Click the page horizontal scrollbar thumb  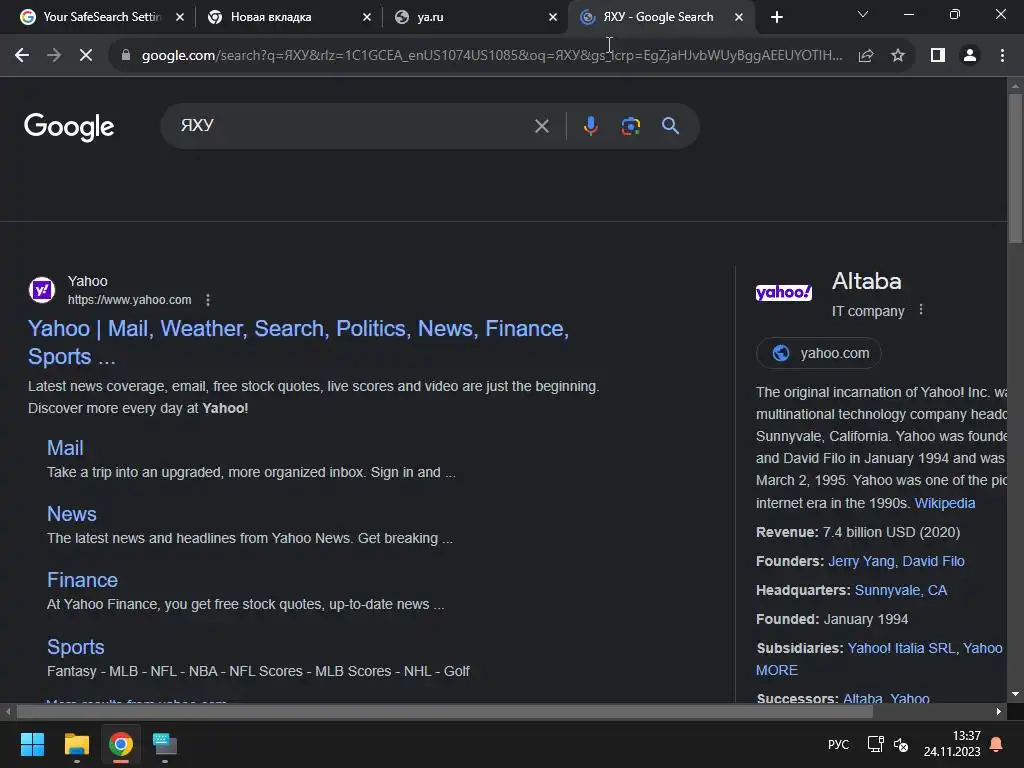445,712
